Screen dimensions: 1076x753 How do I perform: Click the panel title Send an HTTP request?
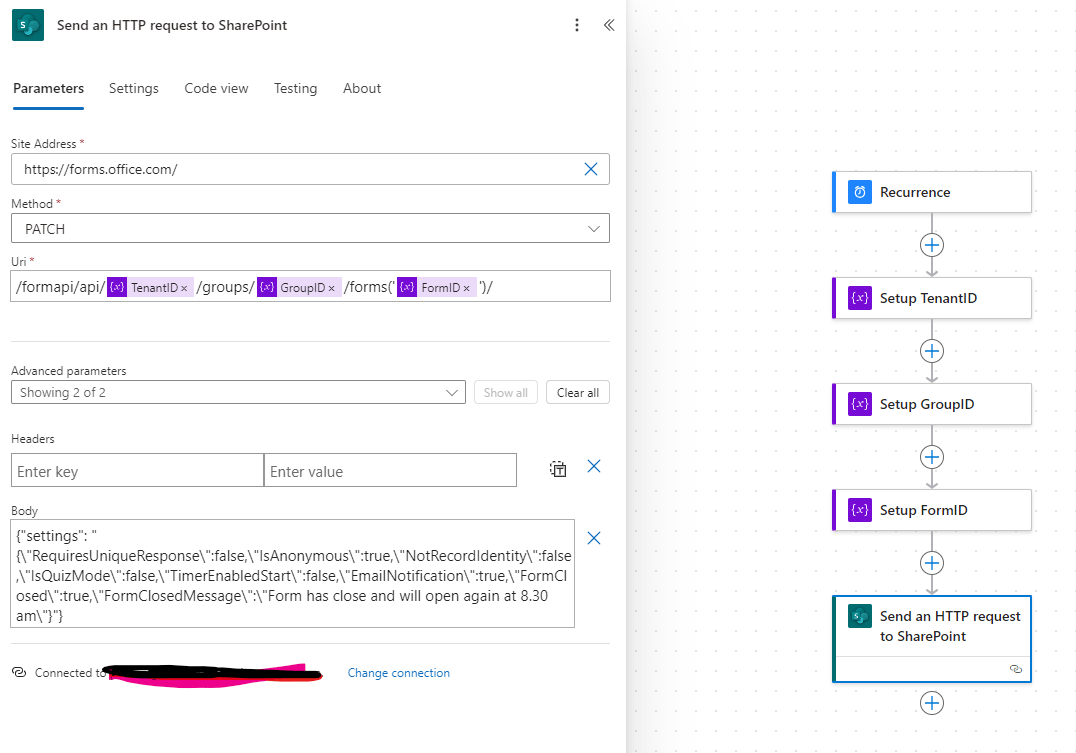pyautogui.click(x=172, y=25)
